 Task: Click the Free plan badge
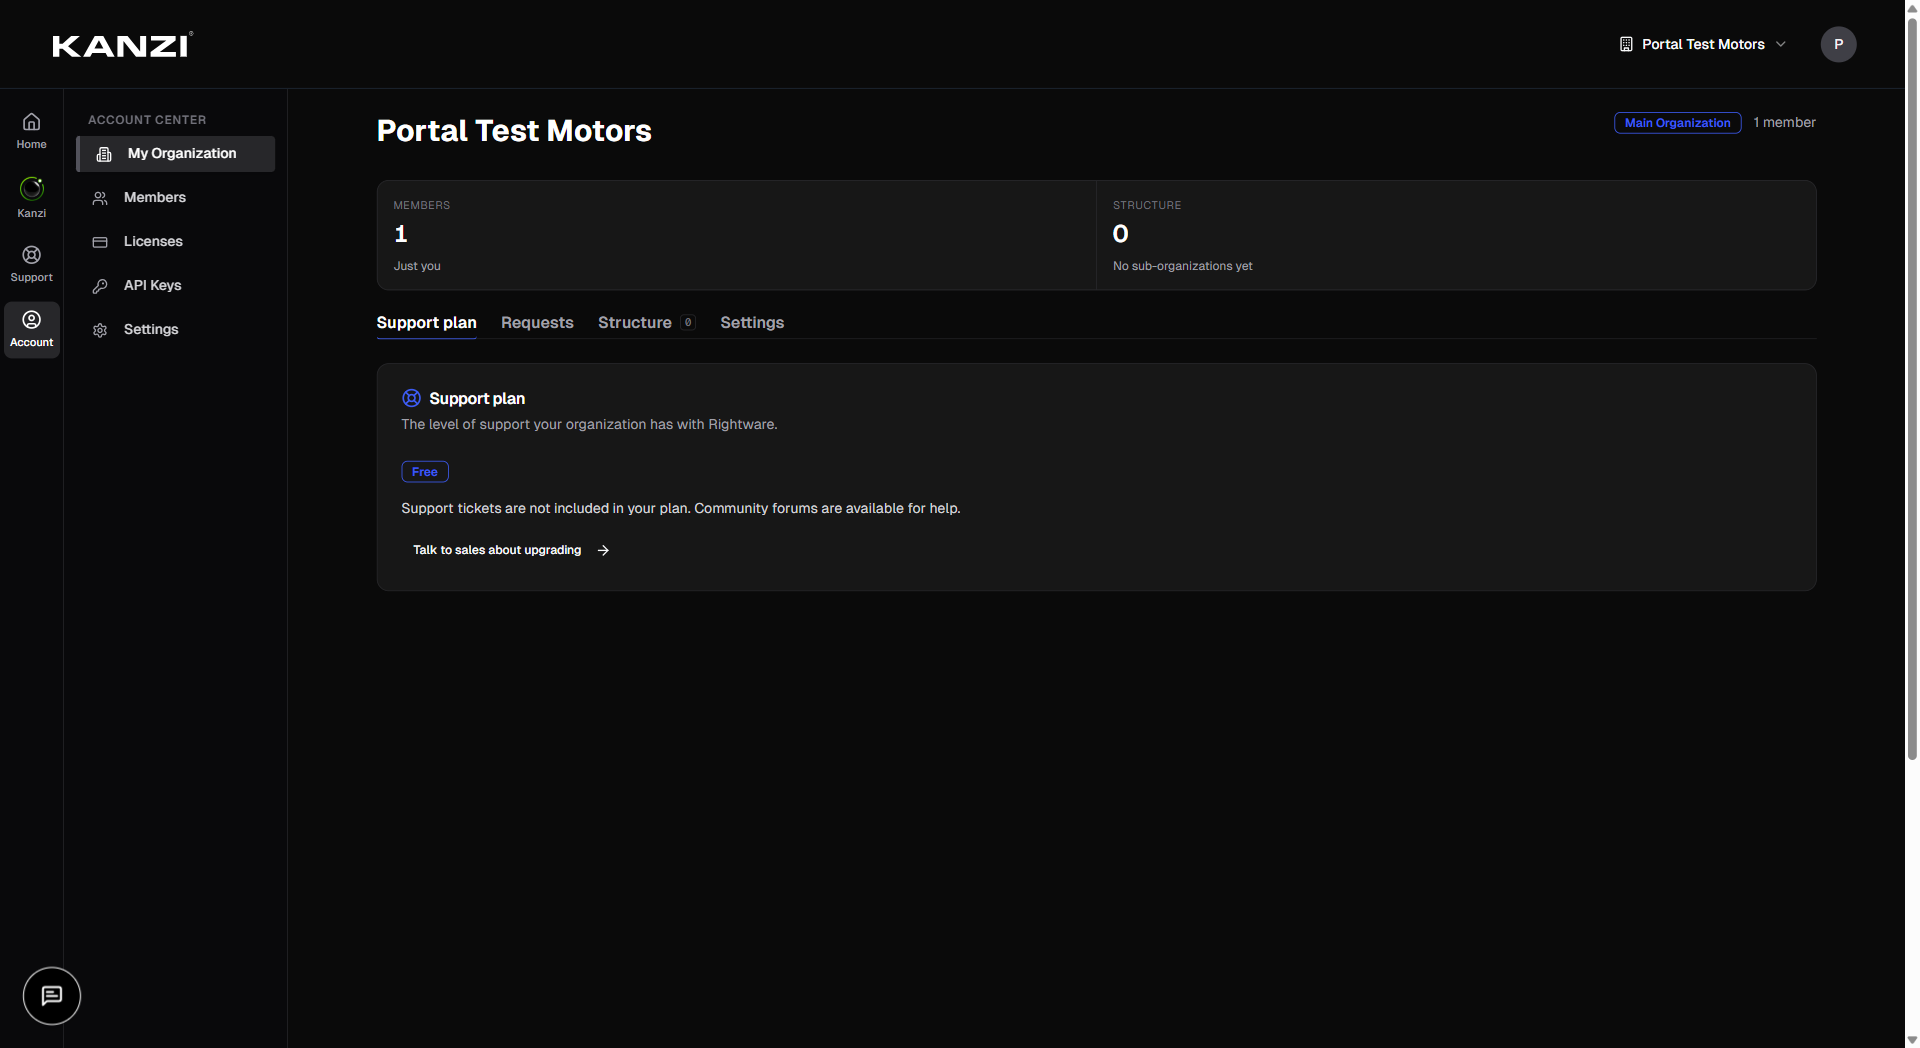(424, 472)
